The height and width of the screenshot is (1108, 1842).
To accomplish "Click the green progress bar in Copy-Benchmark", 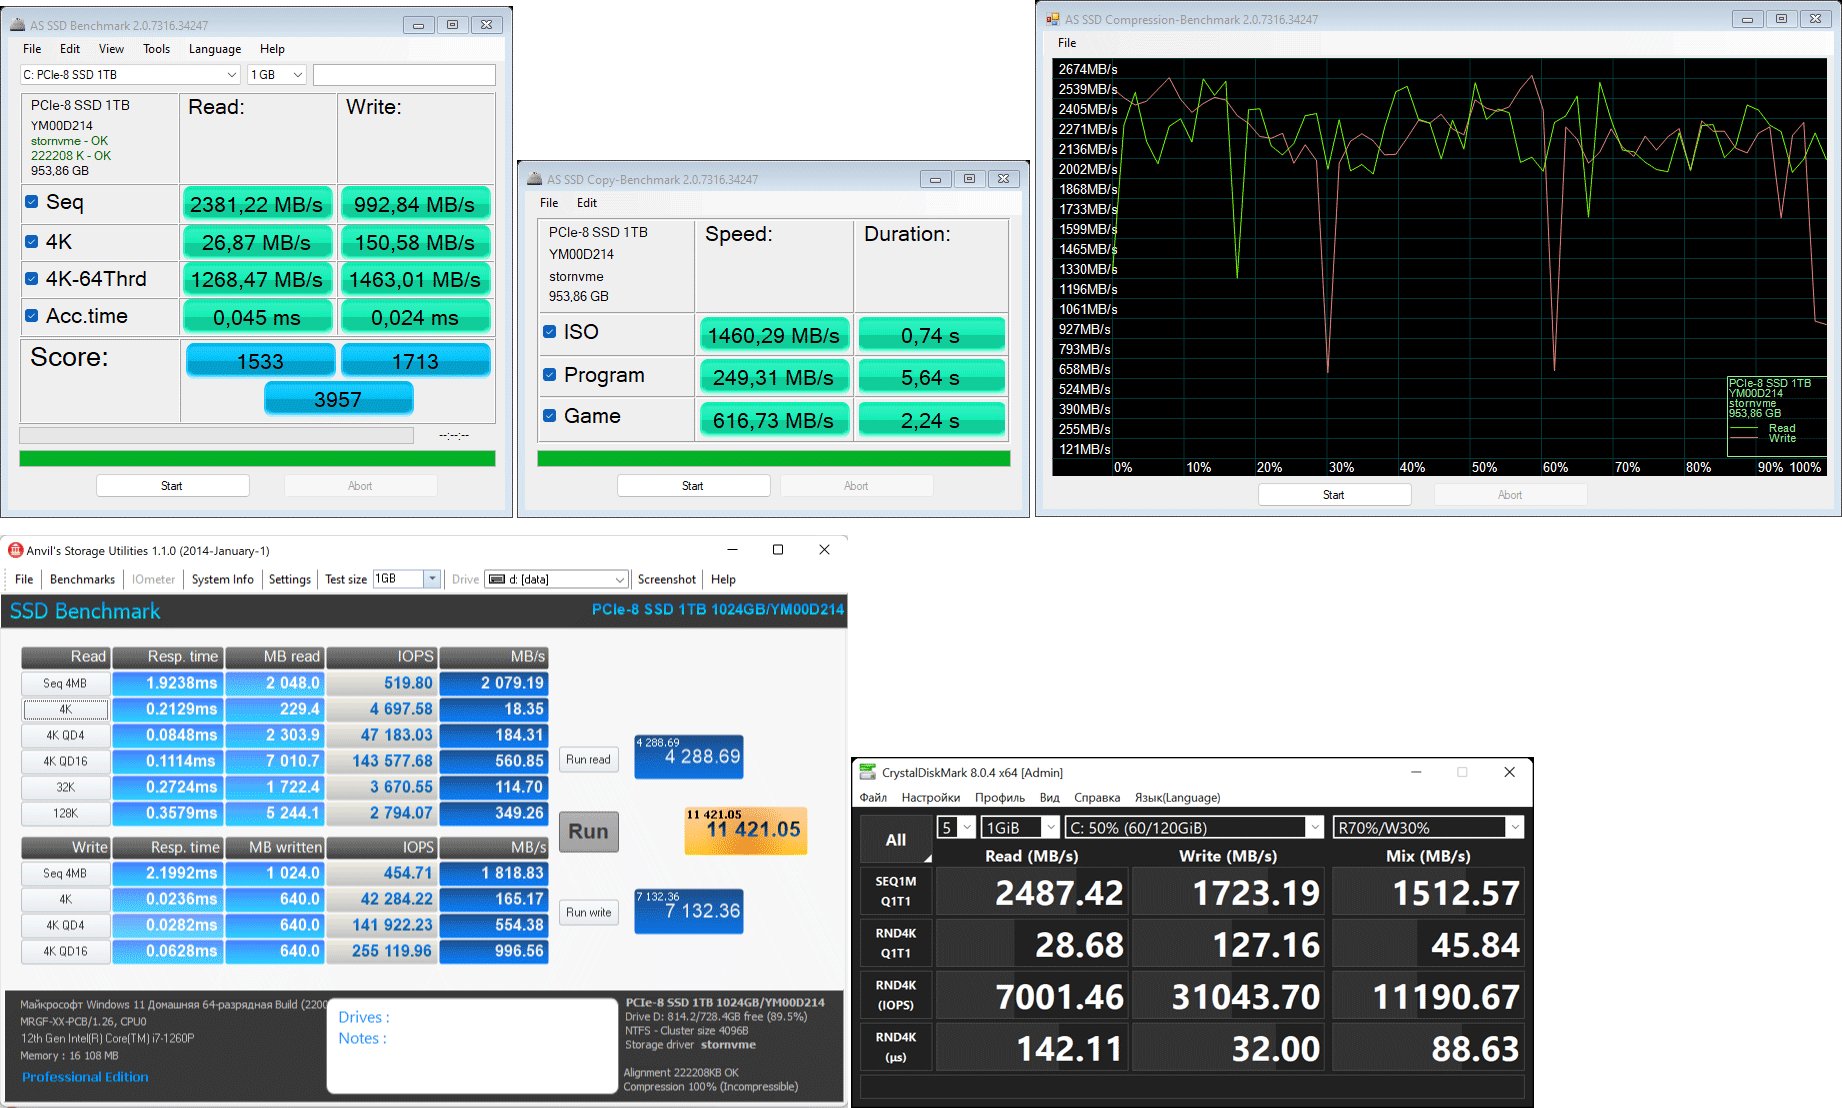I will [x=773, y=458].
